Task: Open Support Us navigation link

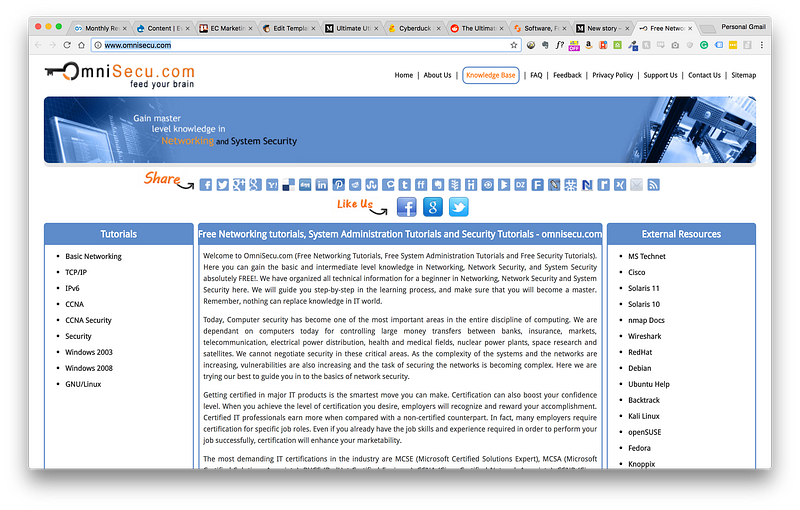Action: 660,75
